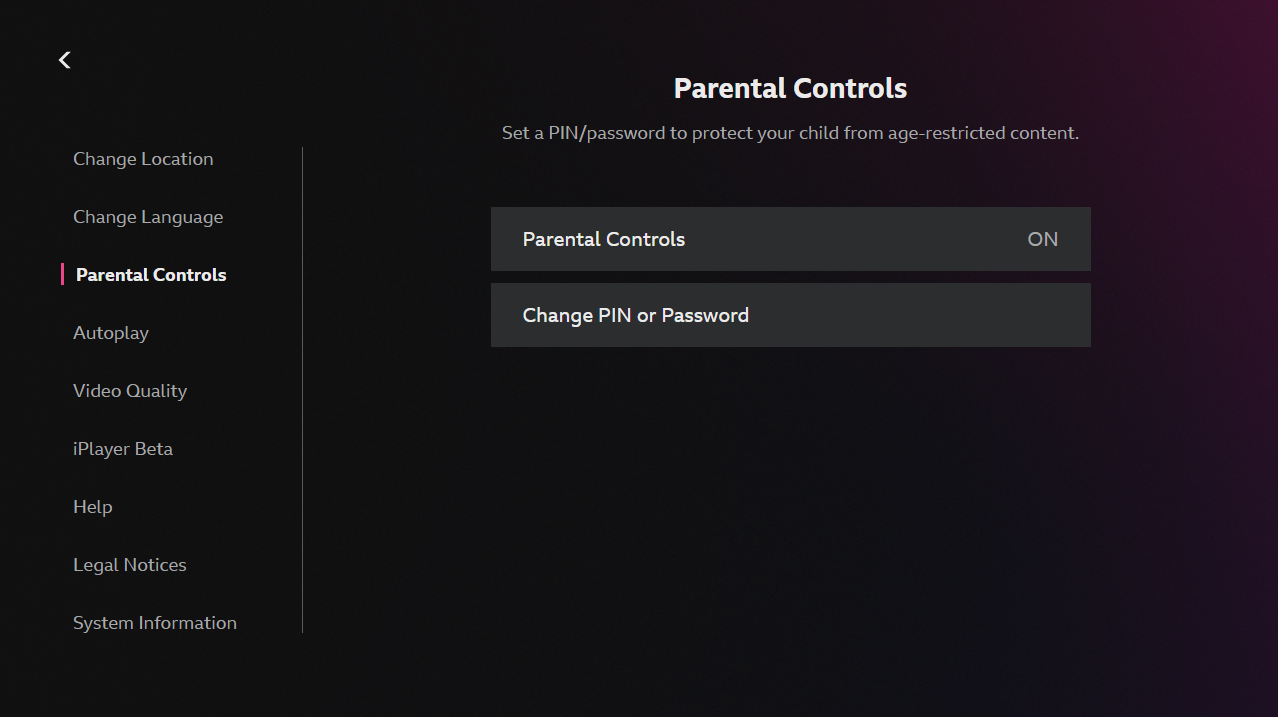Open the Parental Controls settings section
This screenshot has width=1278, height=717.
[149, 274]
